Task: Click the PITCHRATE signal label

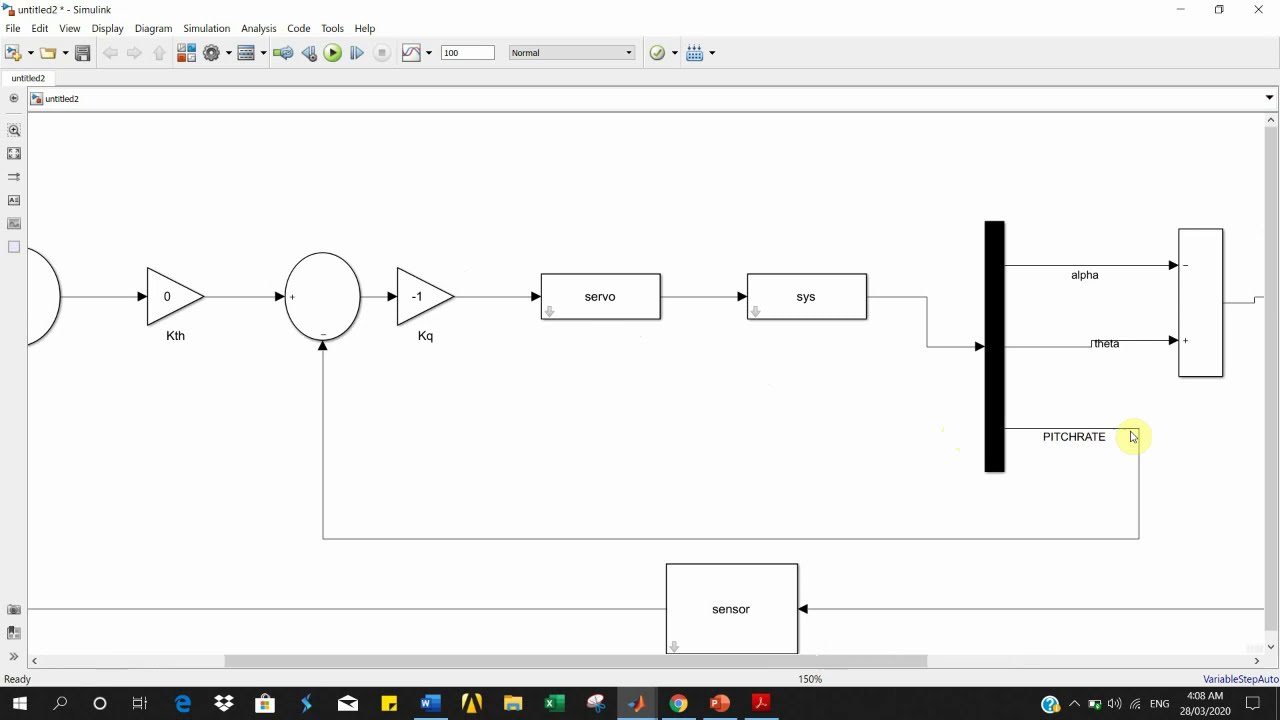Action: pyautogui.click(x=1074, y=437)
